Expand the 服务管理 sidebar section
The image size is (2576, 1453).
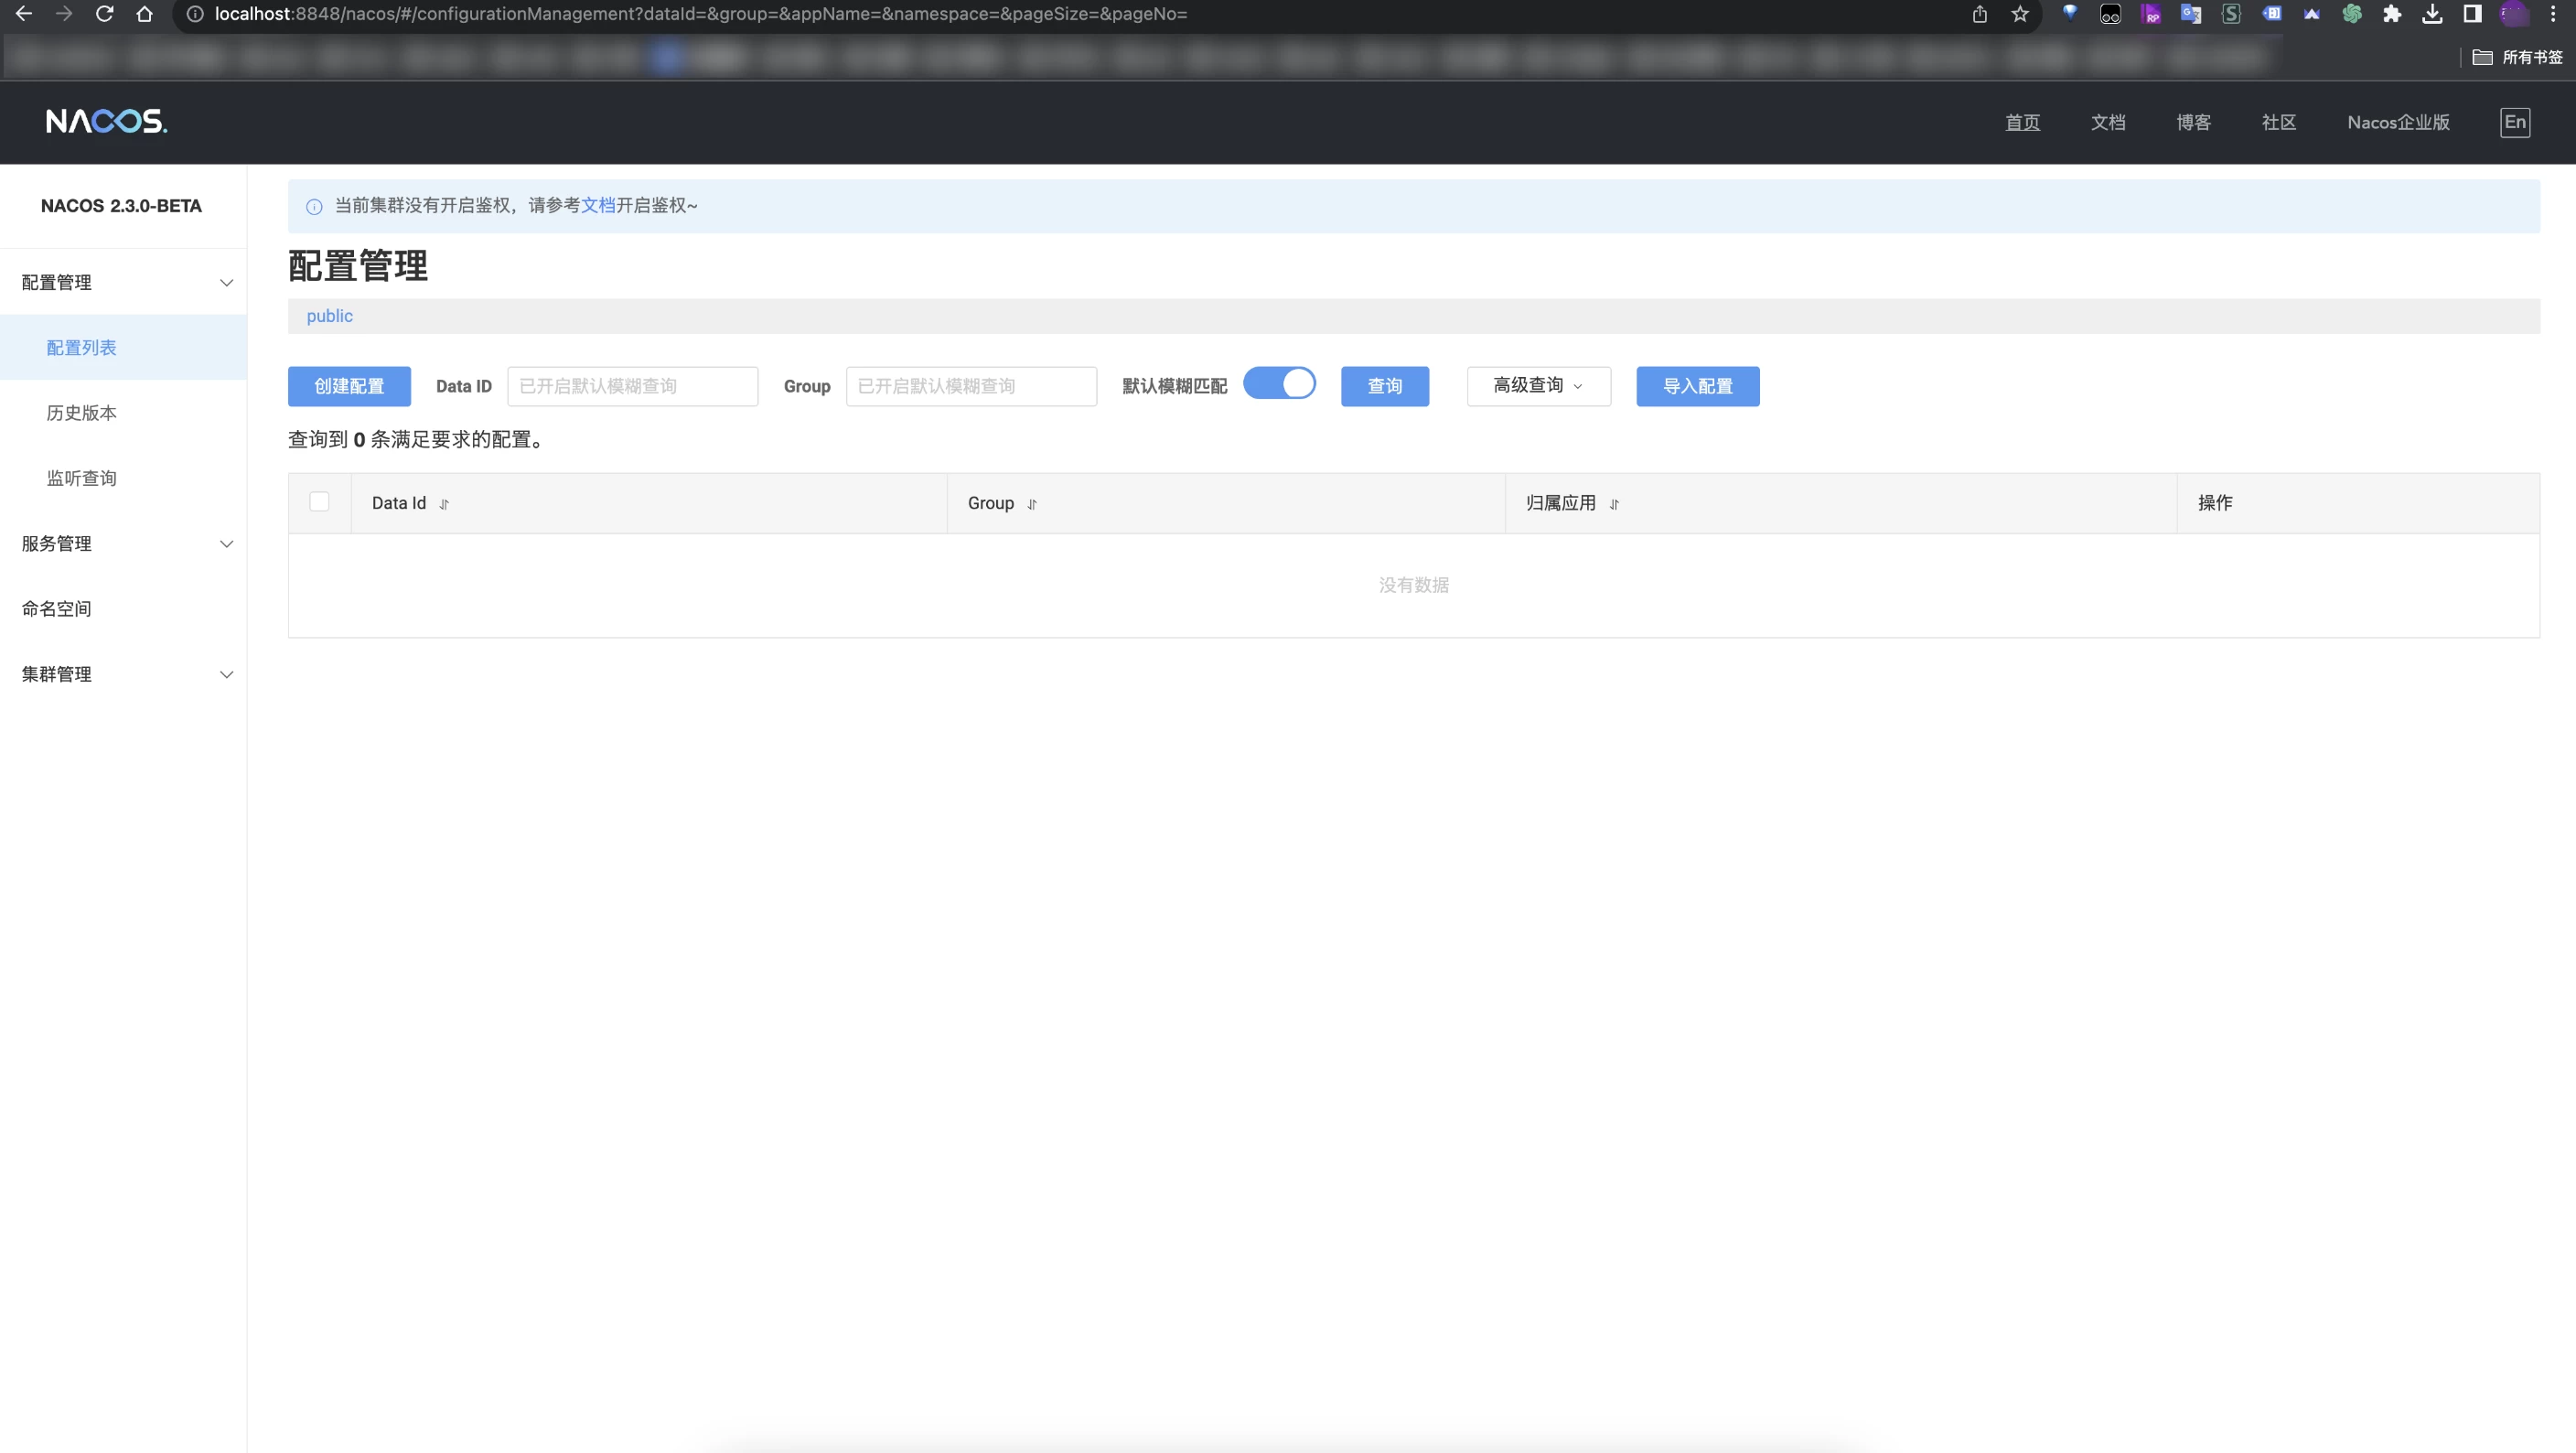[226, 544]
